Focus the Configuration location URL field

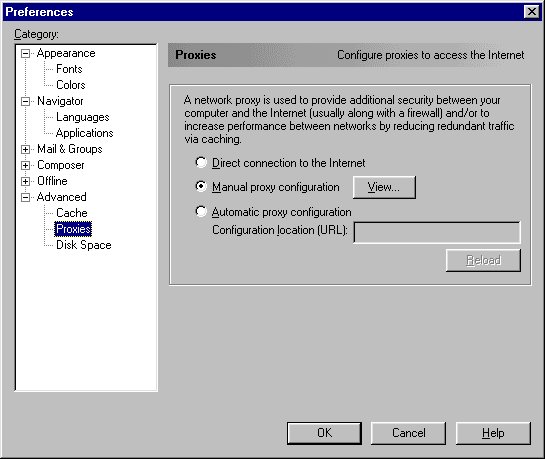click(x=437, y=232)
